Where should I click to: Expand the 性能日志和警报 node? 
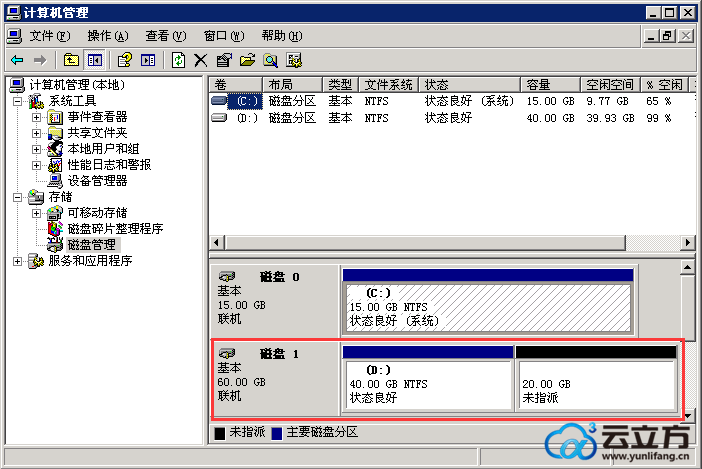click(x=36, y=165)
